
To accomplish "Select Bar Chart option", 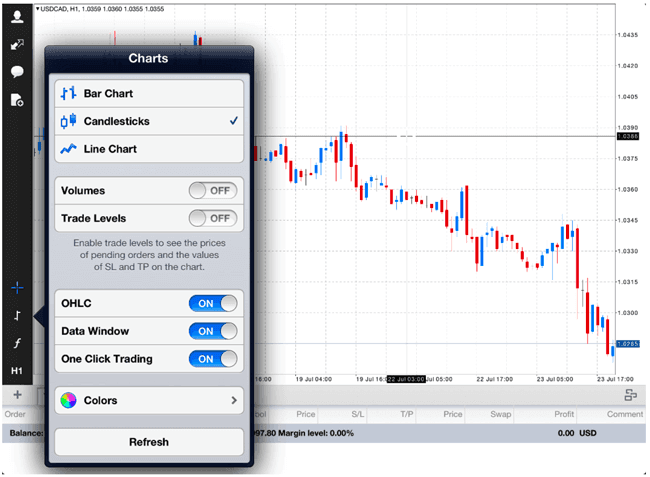I will click(x=149, y=94).
